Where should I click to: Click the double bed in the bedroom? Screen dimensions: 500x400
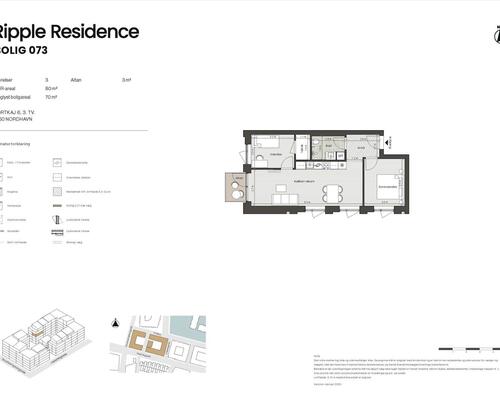click(389, 187)
